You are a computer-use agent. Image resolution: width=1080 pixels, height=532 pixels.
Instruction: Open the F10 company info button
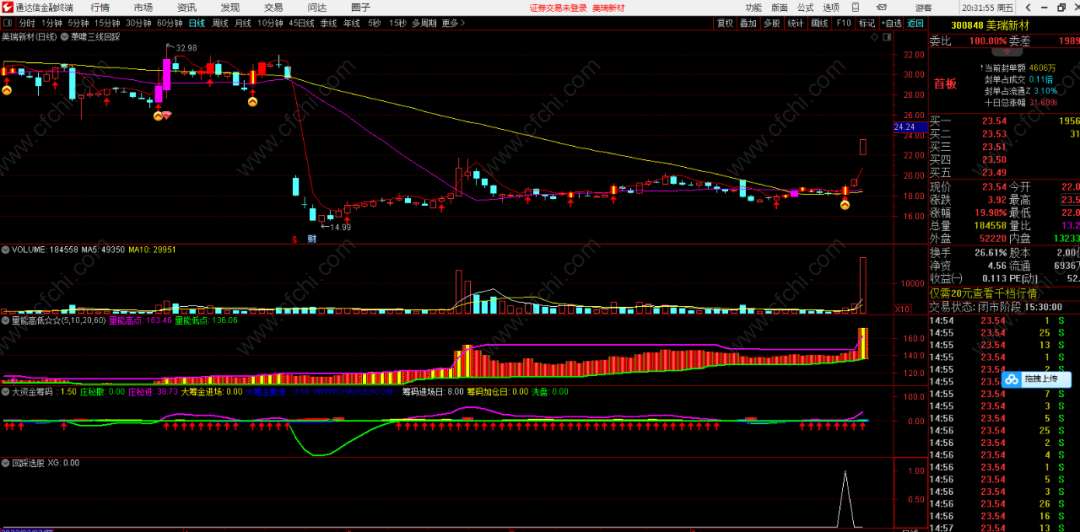843,23
